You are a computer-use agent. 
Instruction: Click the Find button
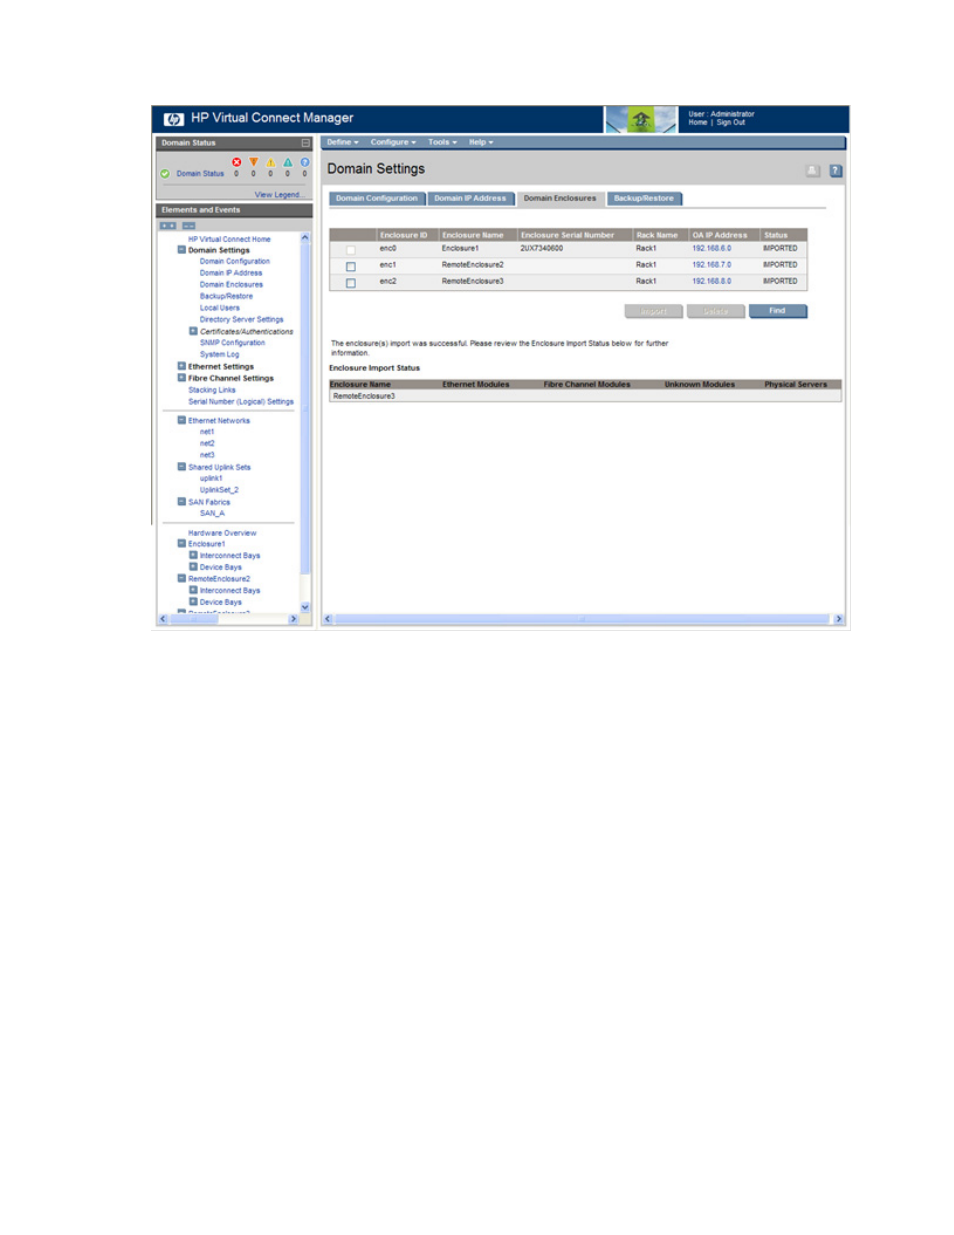[777, 311]
